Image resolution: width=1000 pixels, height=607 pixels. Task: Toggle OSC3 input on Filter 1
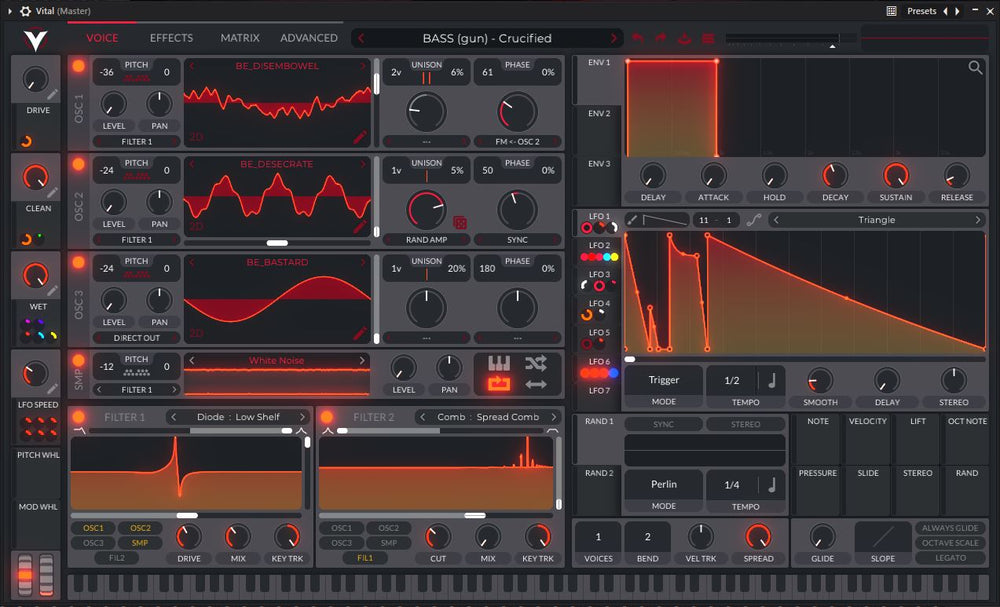point(93,543)
